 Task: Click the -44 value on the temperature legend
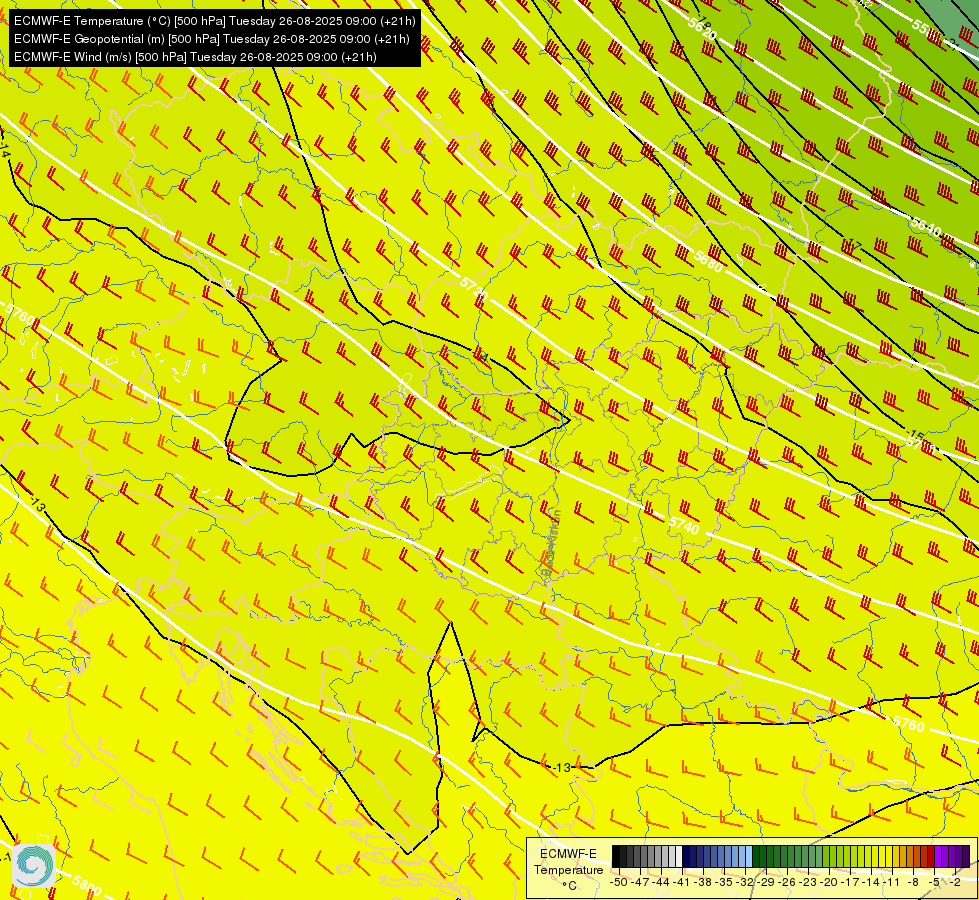point(661,883)
